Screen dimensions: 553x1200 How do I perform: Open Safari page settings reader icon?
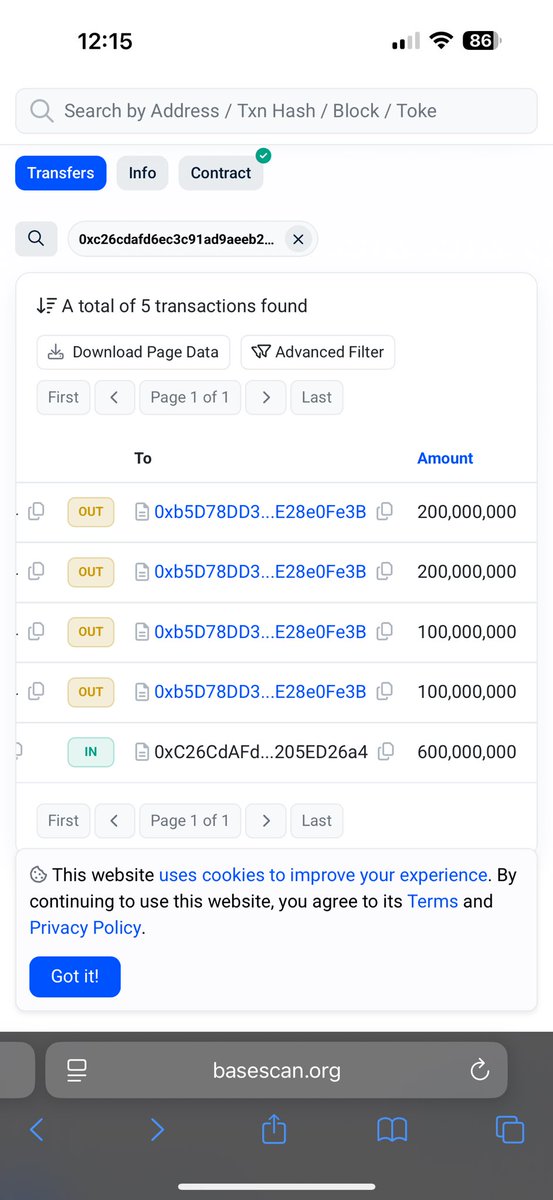click(x=78, y=1071)
